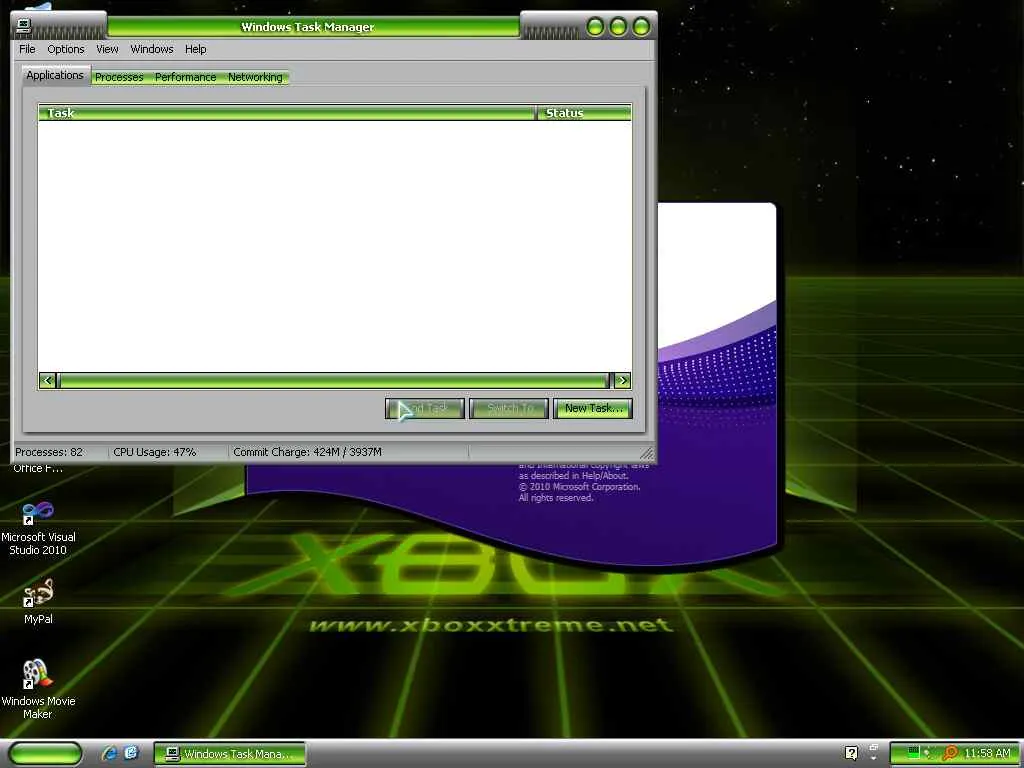The image size is (1024, 768).
Task: Sort list by the Task column header
Action: 287,113
